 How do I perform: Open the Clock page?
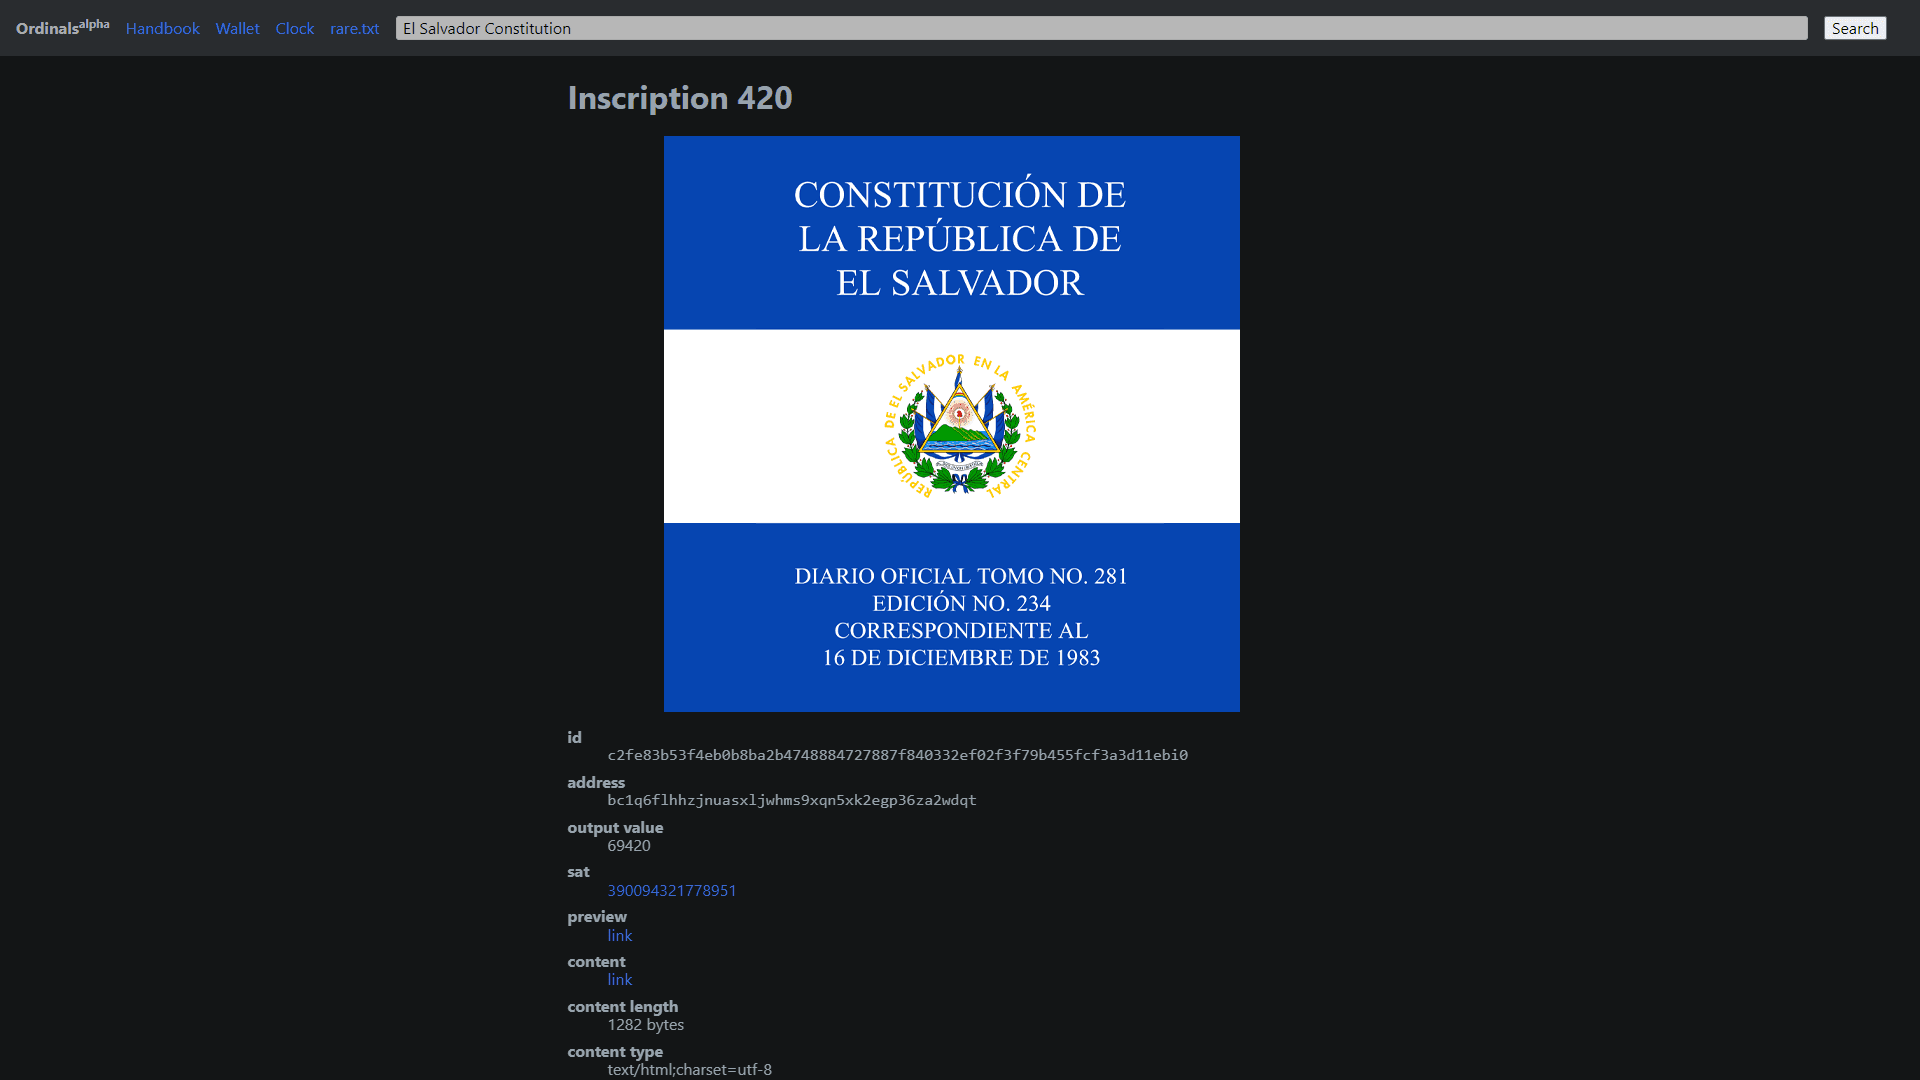pyautogui.click(x=295, y=28)
